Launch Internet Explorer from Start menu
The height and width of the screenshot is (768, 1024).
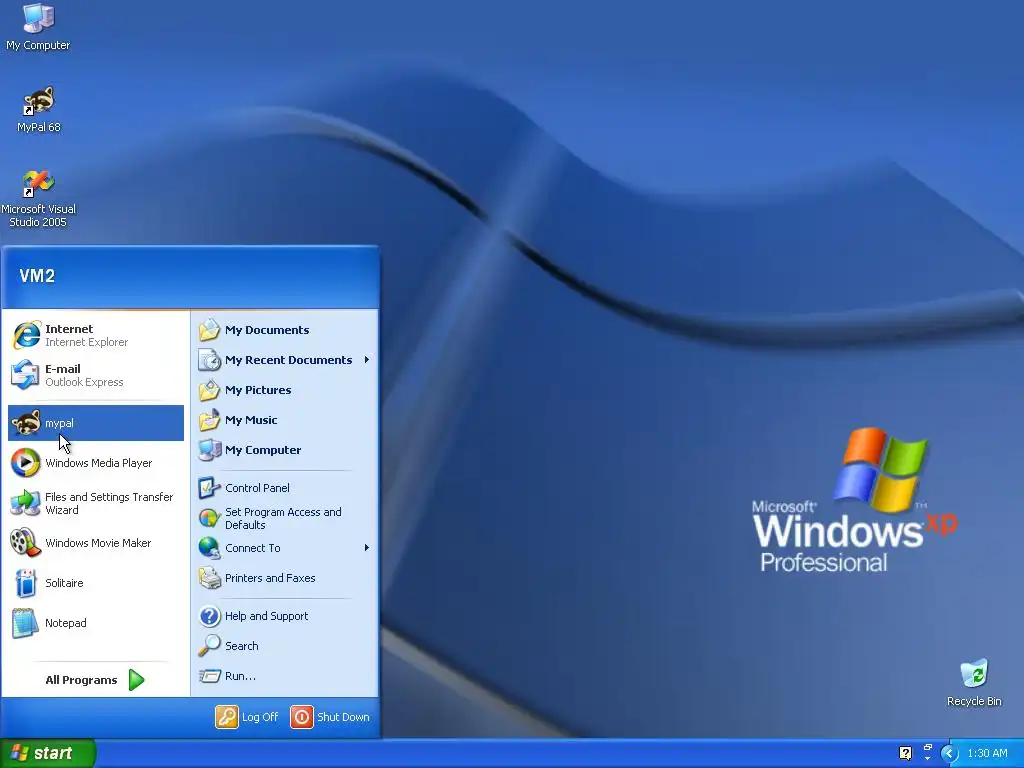(x=96, y=335)
